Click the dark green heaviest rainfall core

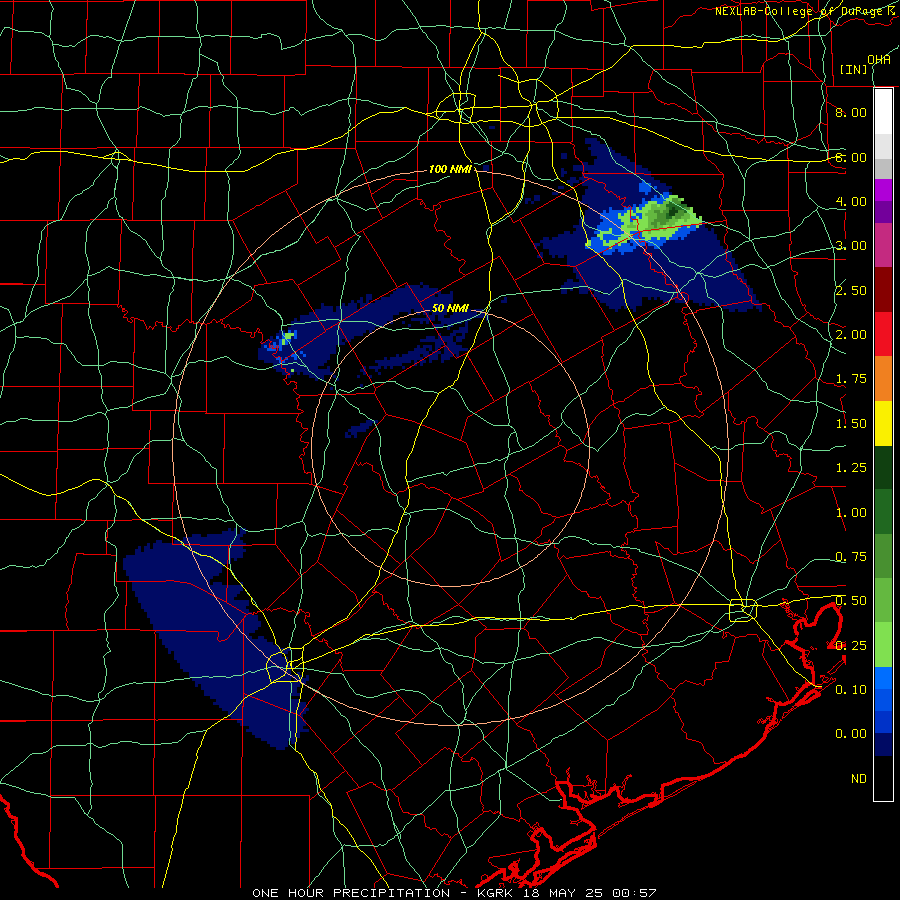(x=673, y=212)
